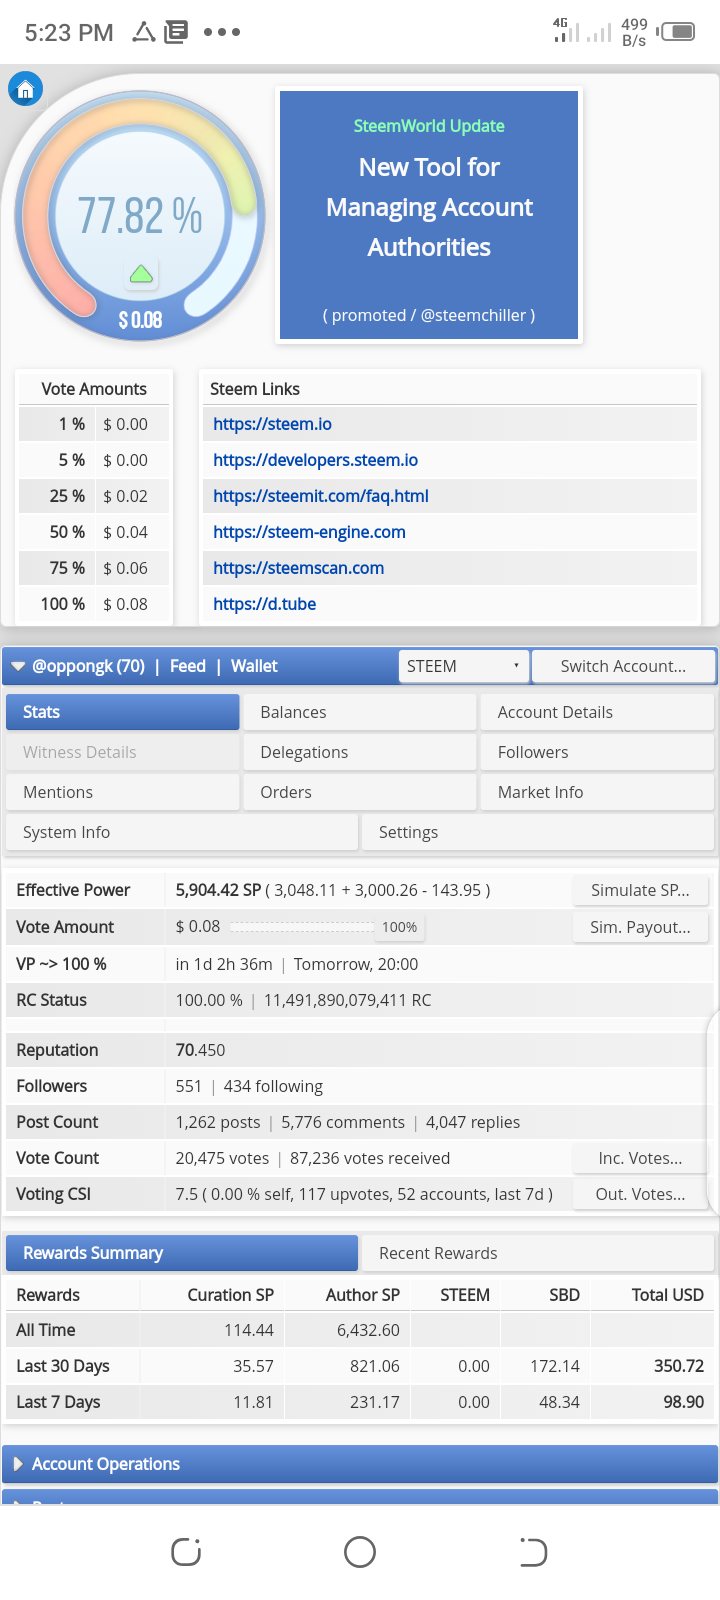Switch to the Followers tab
The height and width of the screenshot is (1600, 720).
click(x=597, y=752)
